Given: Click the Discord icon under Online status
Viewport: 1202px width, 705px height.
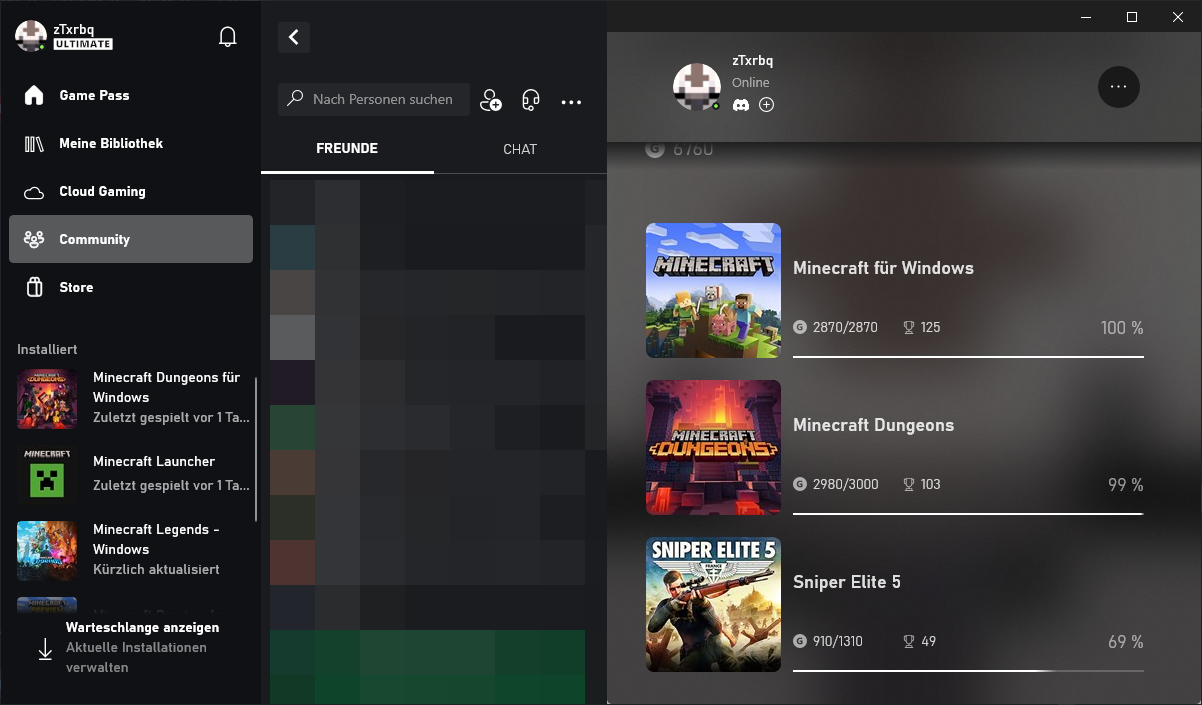Looking at the screenshot, I should pyautogui.click(x=740, y=104).
